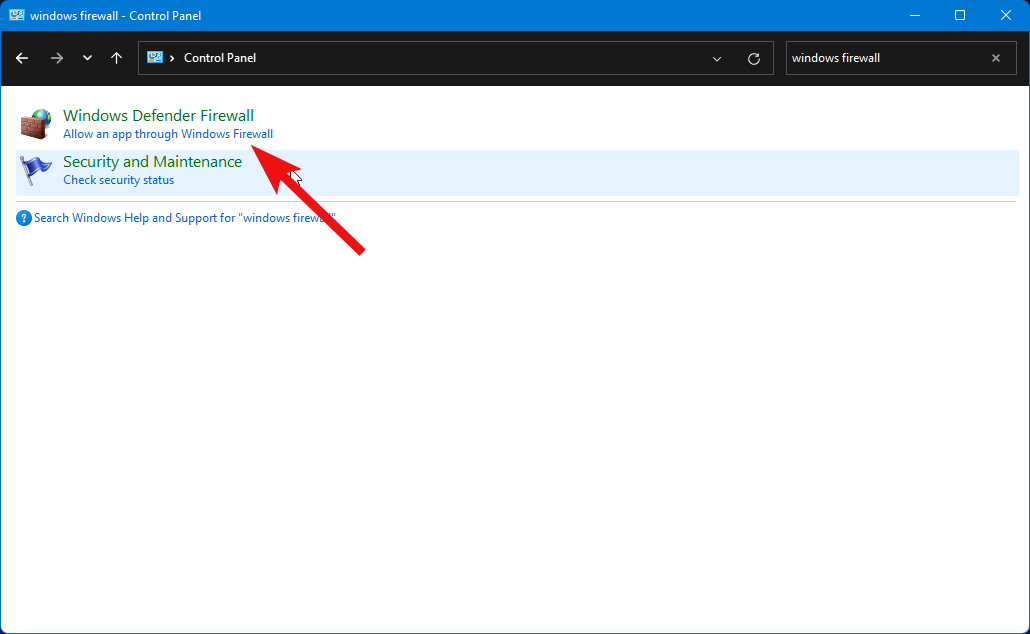Open the address bar dropdown arrow
This screenshot has width=1030, height=634.
pyautogui.click(x=716, y=58)
